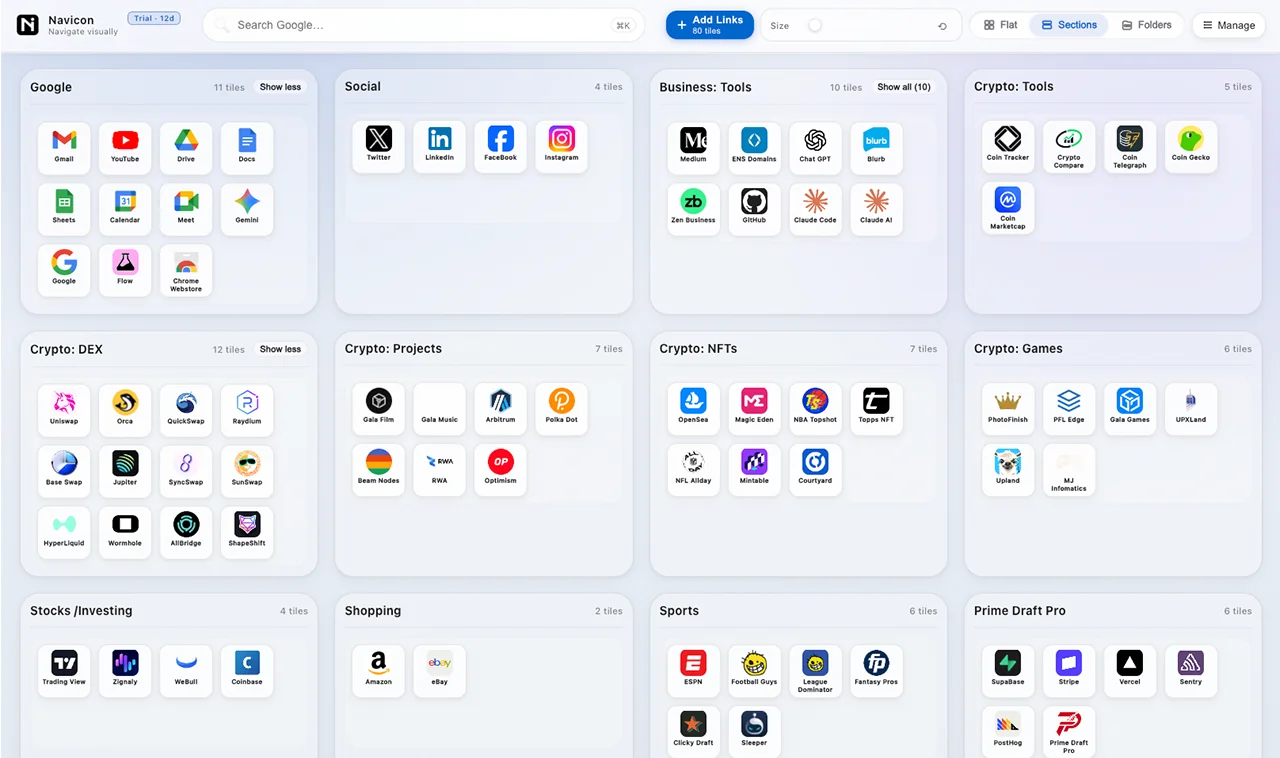The width and height of the screenshot is (1280, 758).
Task: Launch the Jupiter DEX tile
Action: tap(125, 472)
